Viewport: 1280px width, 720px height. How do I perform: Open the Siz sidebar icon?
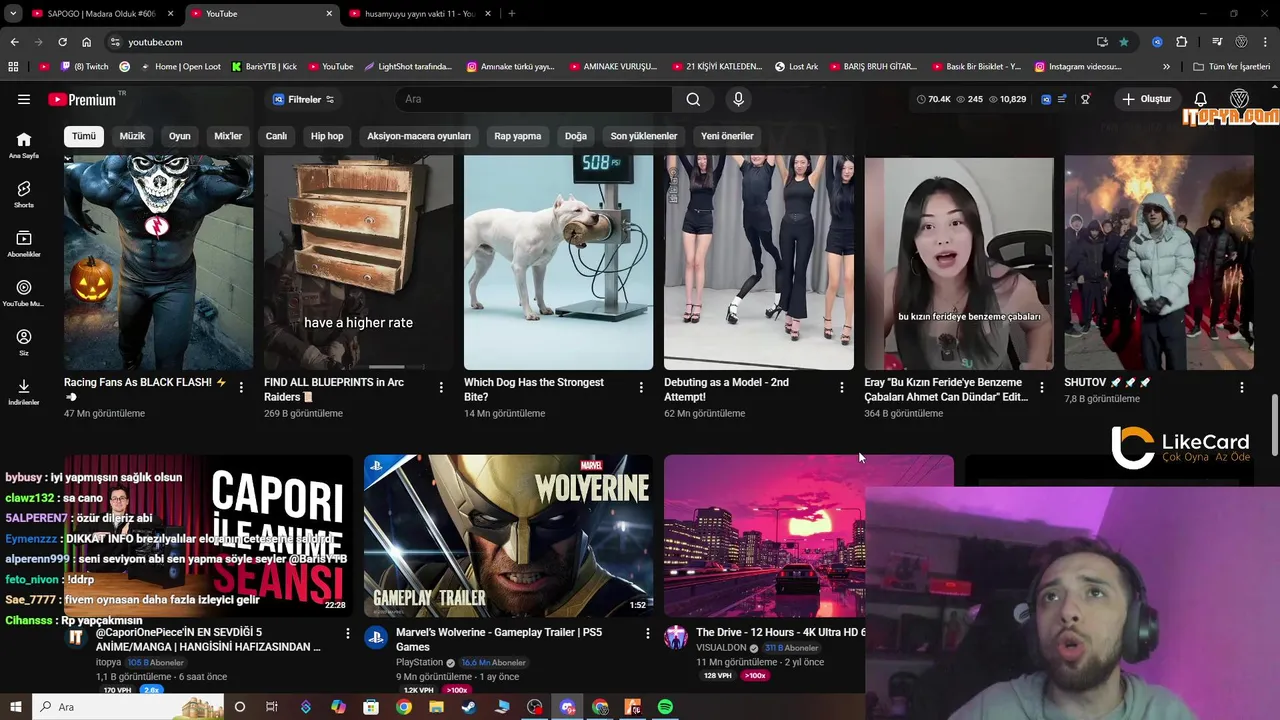[x=24, y=343]
